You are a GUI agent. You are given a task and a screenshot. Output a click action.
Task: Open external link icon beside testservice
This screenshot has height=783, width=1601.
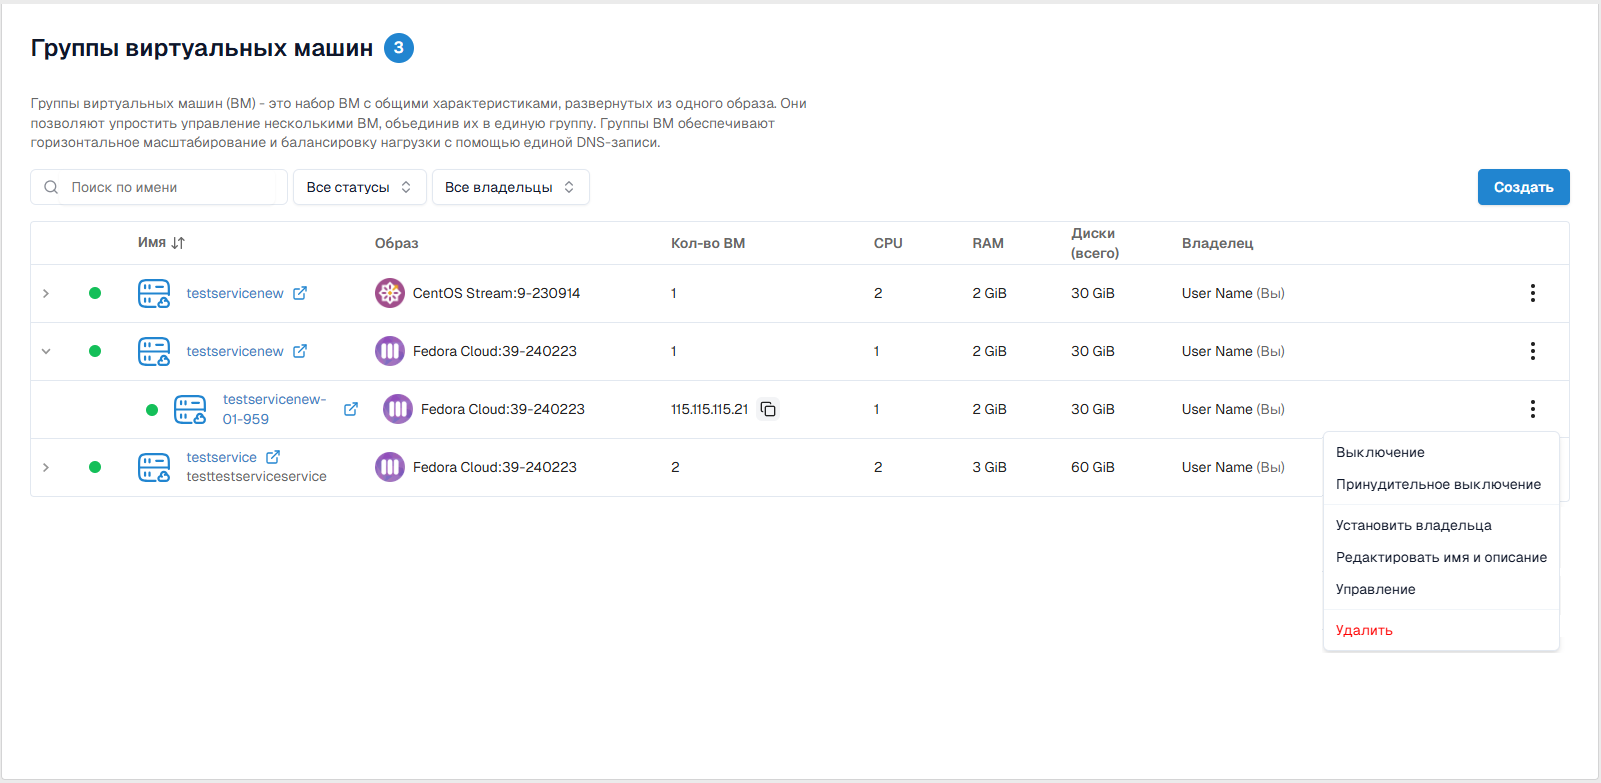pos(273,457)
